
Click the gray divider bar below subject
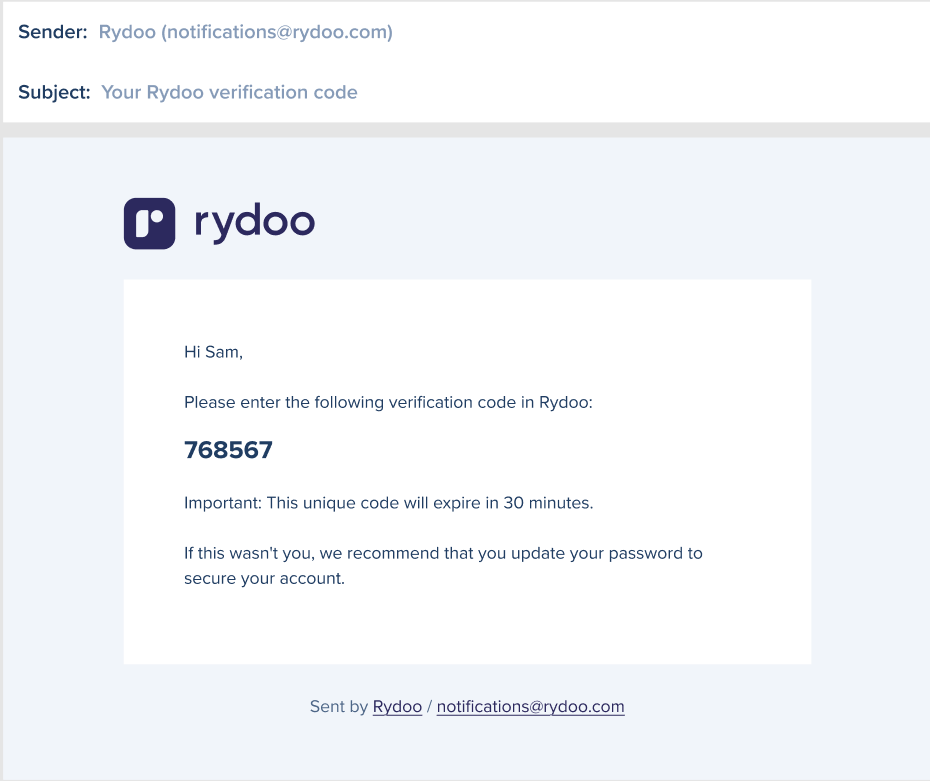point(465,130)
